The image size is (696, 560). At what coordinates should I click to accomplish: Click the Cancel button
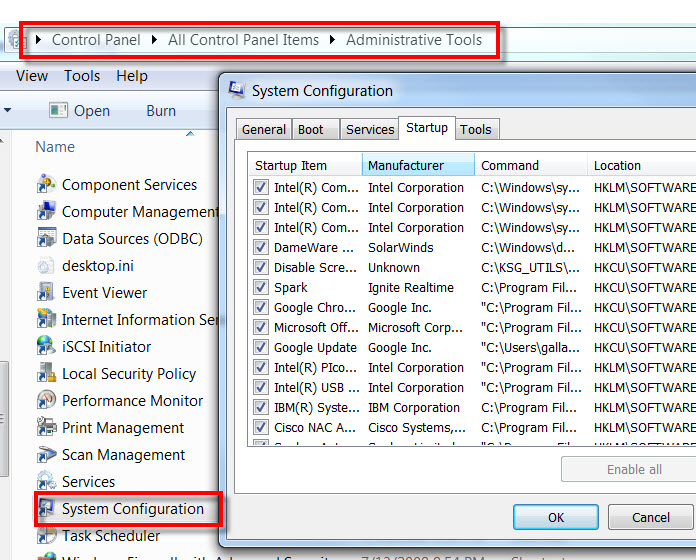tap(651, 517)
